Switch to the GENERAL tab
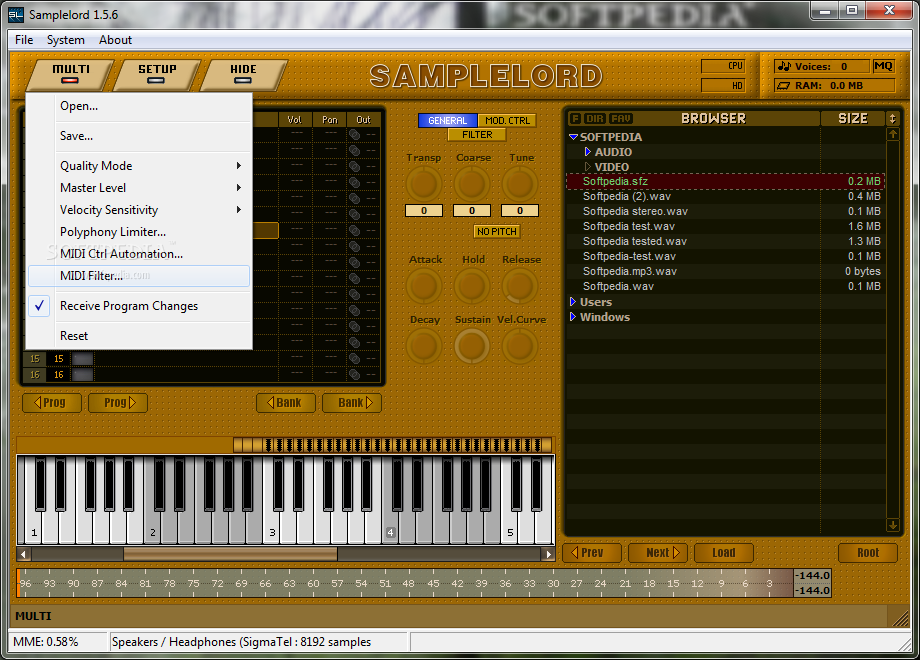Viewport: 920px width, 660px height. [448, 120]
